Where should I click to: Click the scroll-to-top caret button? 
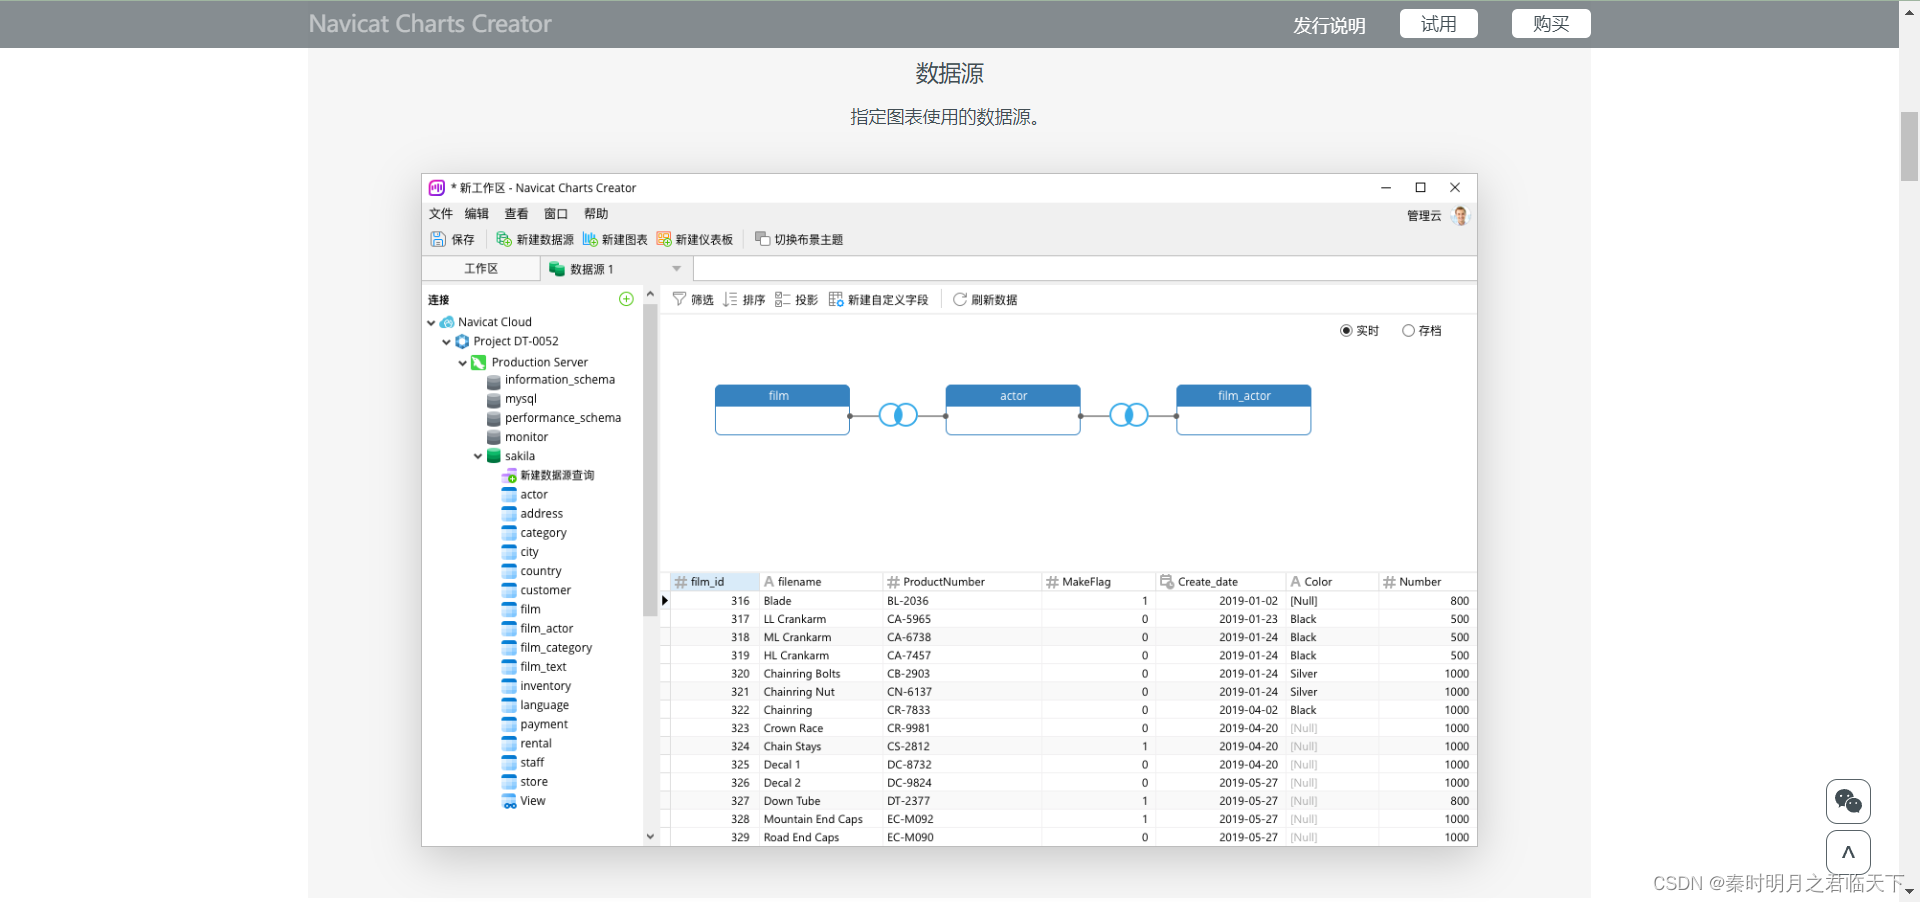coord(1848,853)
